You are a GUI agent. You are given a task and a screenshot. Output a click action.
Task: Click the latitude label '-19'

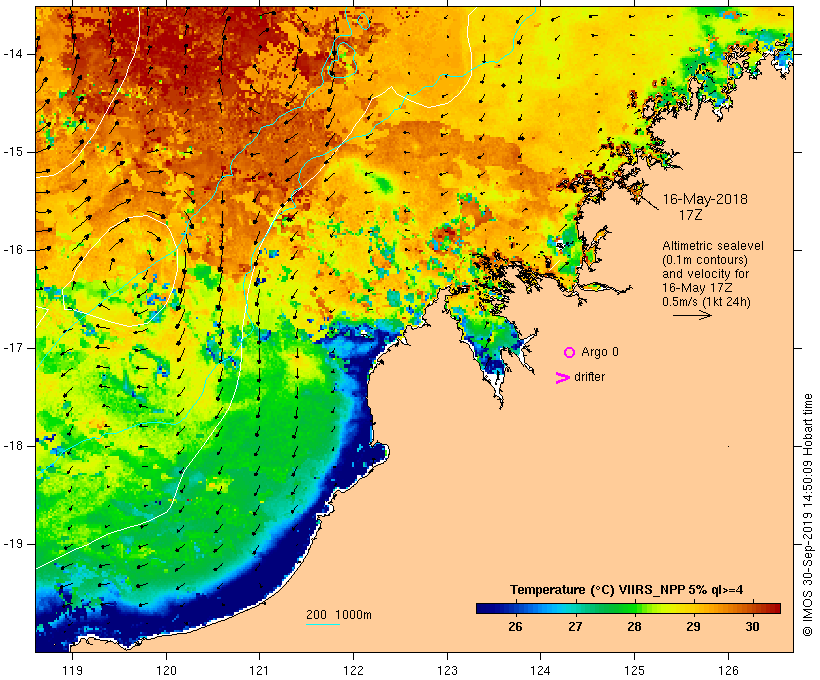[x=13, y=544]
